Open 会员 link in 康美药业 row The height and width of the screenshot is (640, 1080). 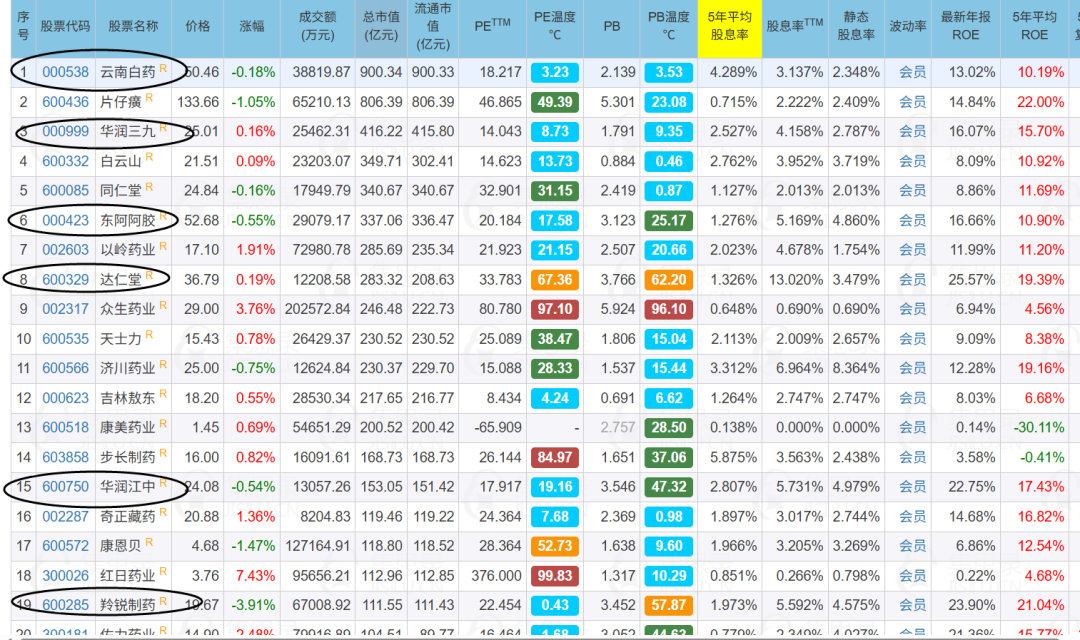913,427
